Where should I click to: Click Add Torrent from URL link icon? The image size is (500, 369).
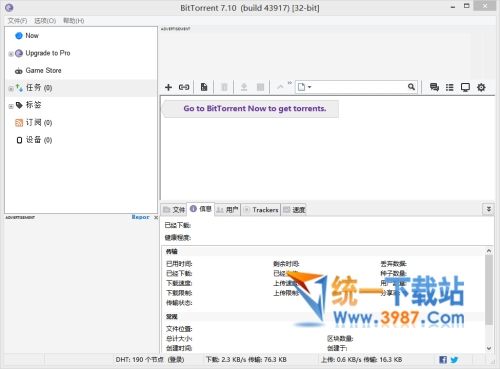pyautogui.click(x=184, y=87)
